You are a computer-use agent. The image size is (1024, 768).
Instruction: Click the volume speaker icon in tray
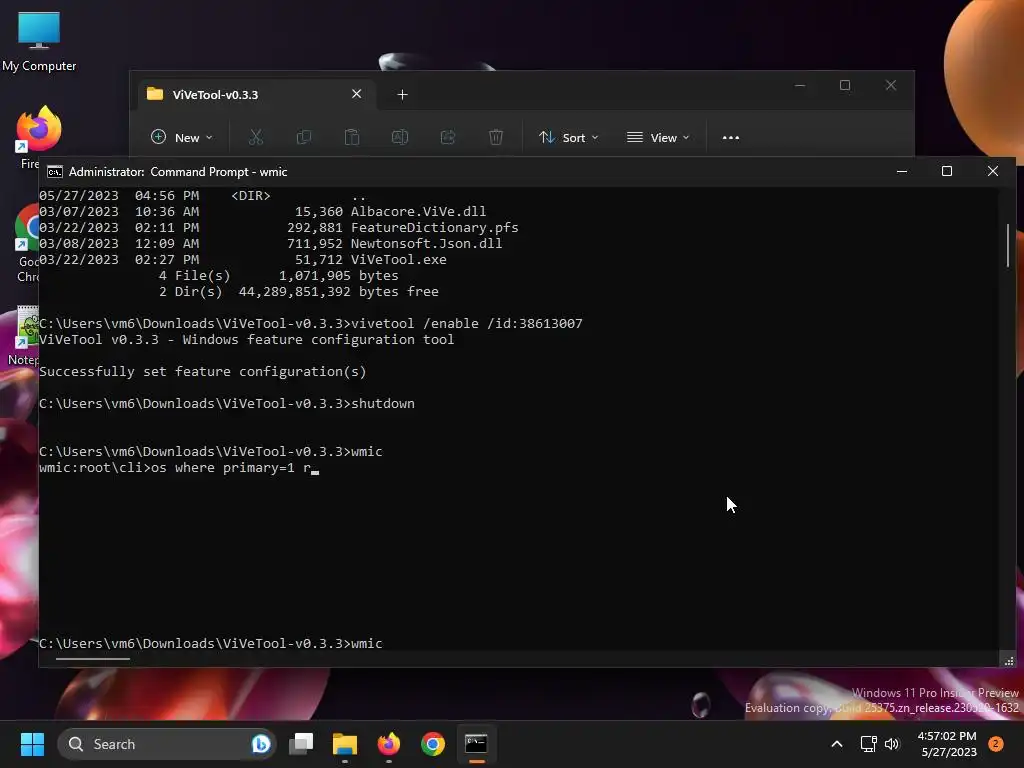(891, 744)
